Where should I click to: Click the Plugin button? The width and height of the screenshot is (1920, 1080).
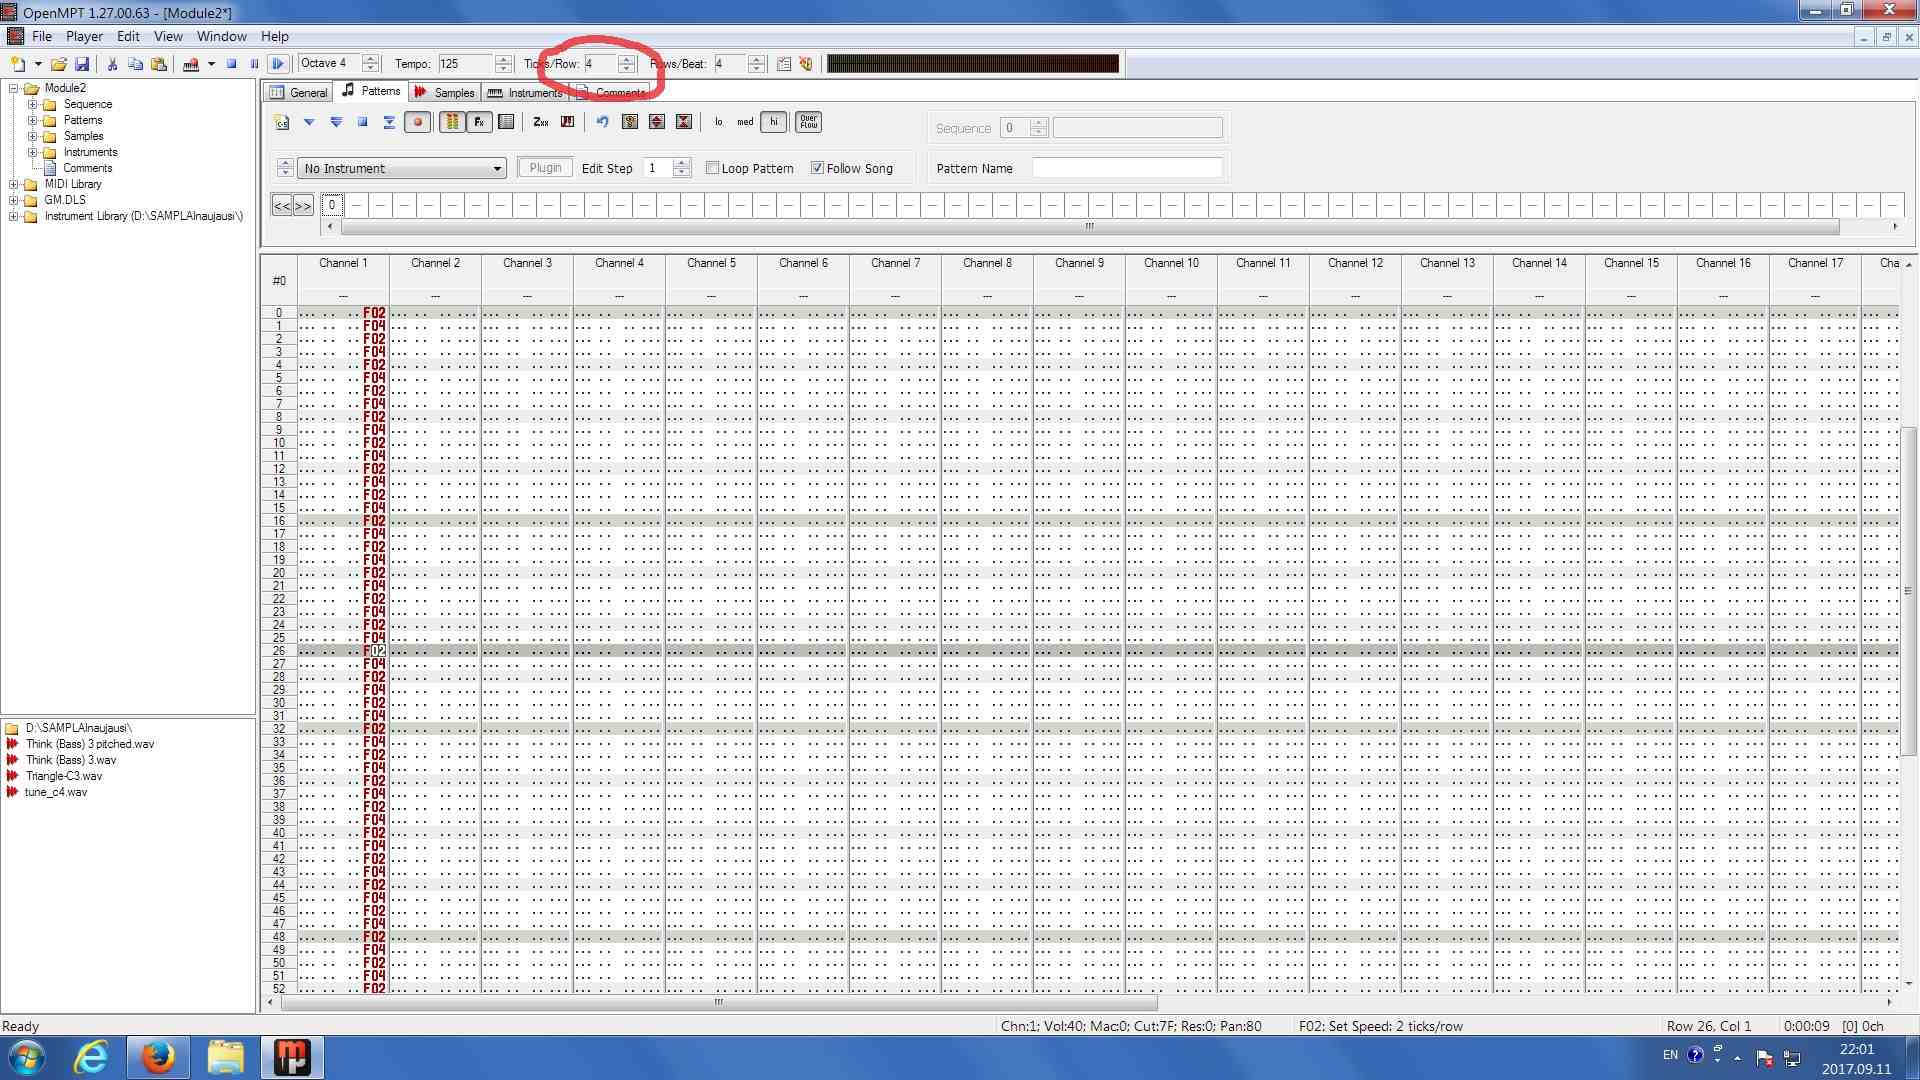(x=545, y=168)
